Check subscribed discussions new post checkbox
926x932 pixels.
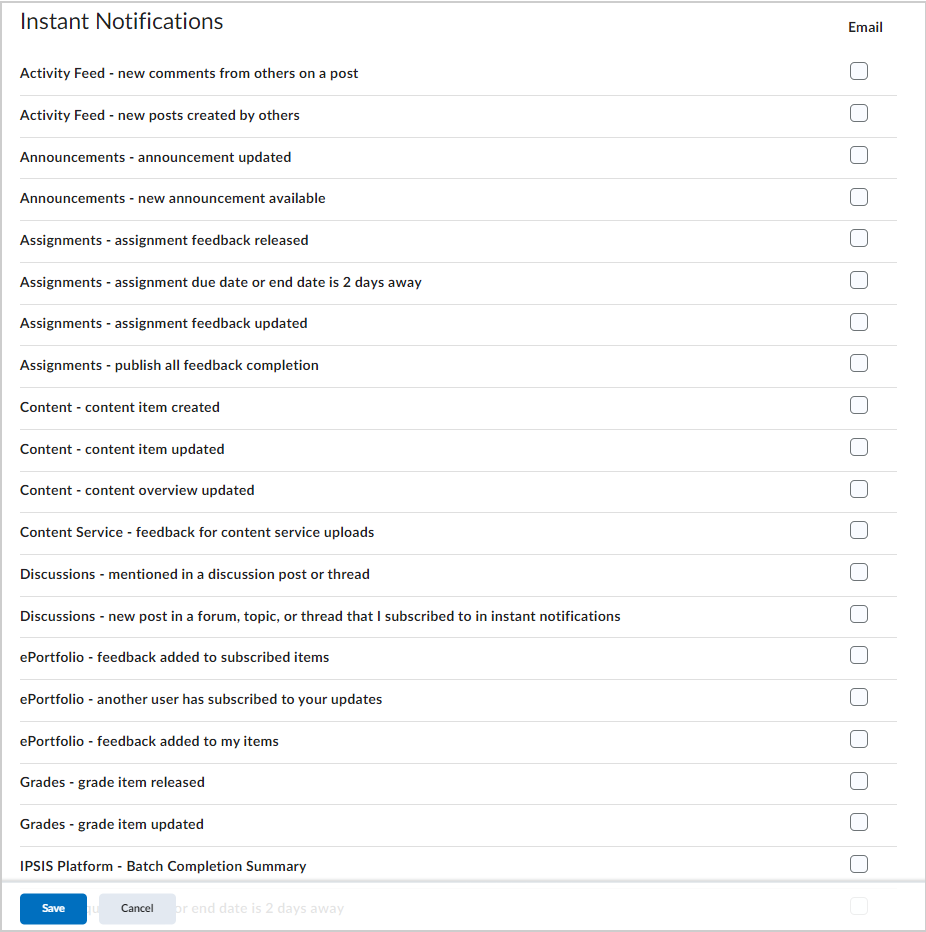click(859, 613)
